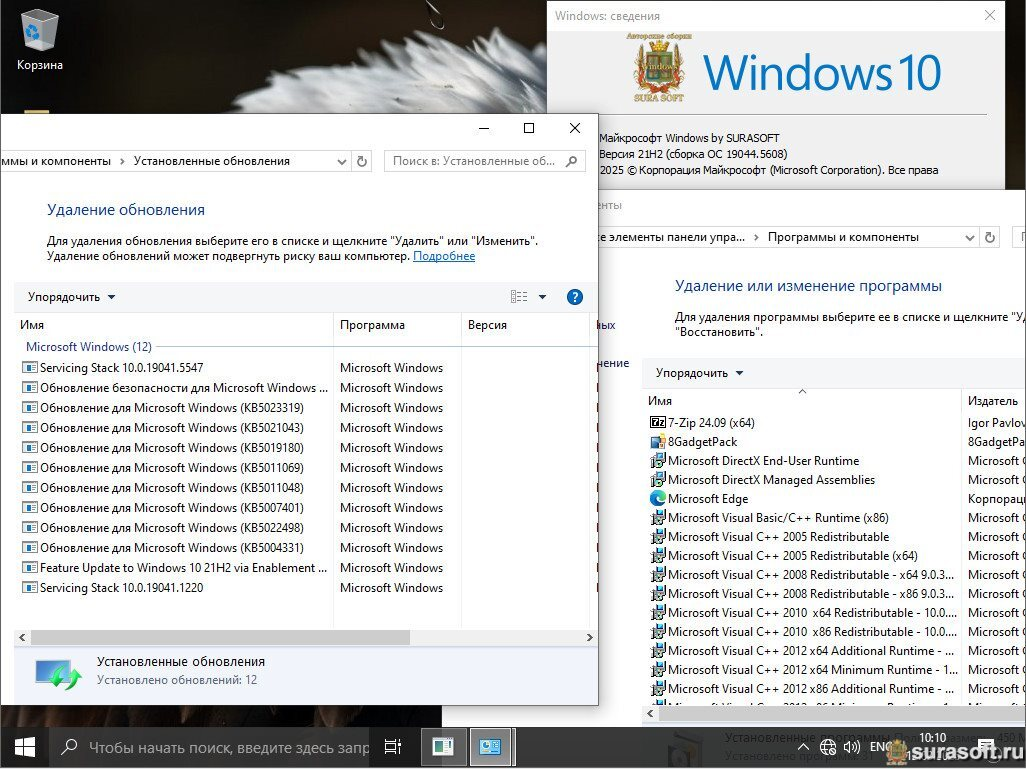Click the taskbar search box
This screenshot has width=1026, height=769.
[x=211, y=747]
